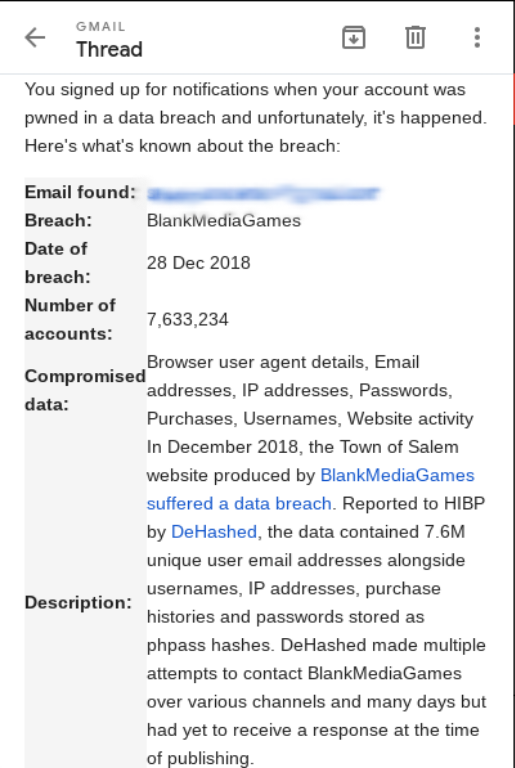Open the three-dot overflow menu
This screenshot has height=768, width=515.
coord(477,38)
